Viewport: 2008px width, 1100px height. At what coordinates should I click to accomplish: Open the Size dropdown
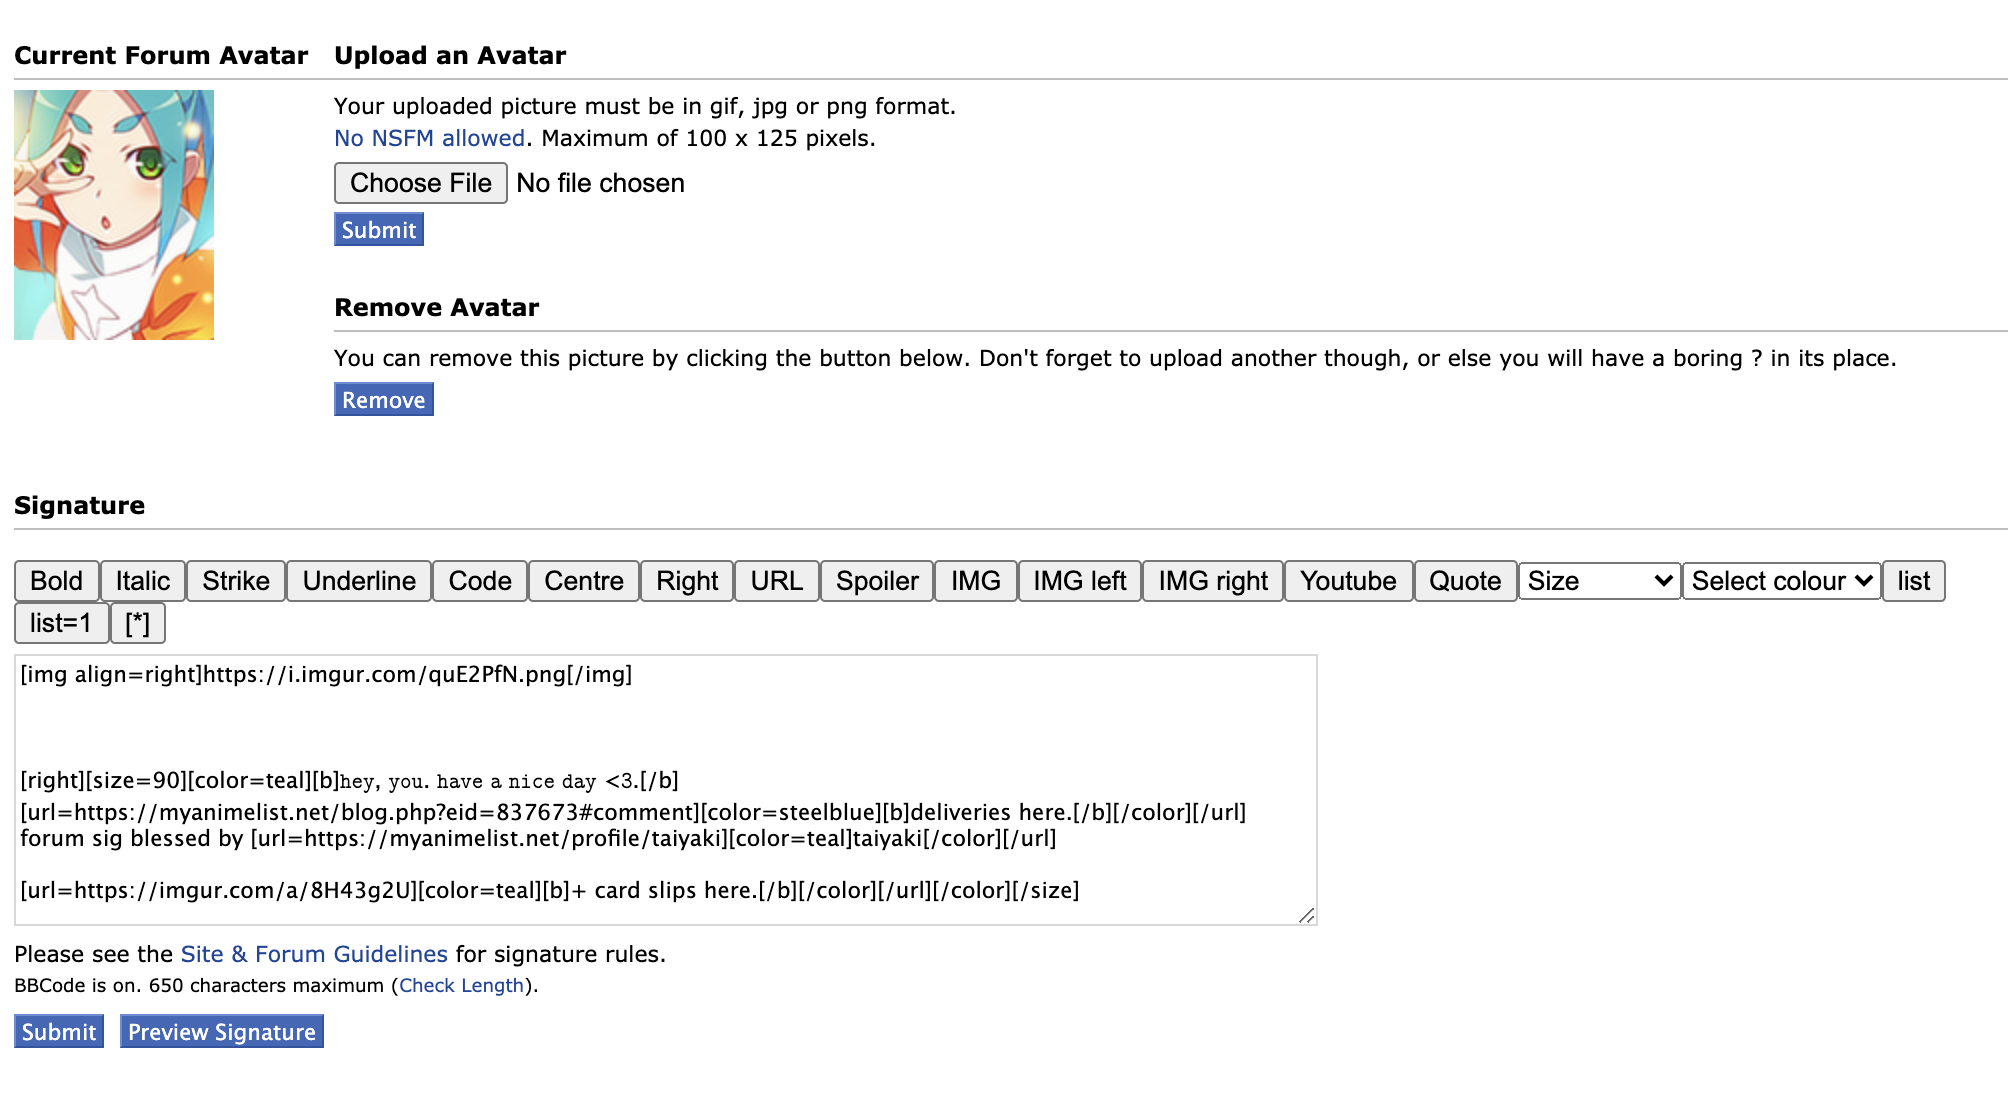coord(1599,581)
